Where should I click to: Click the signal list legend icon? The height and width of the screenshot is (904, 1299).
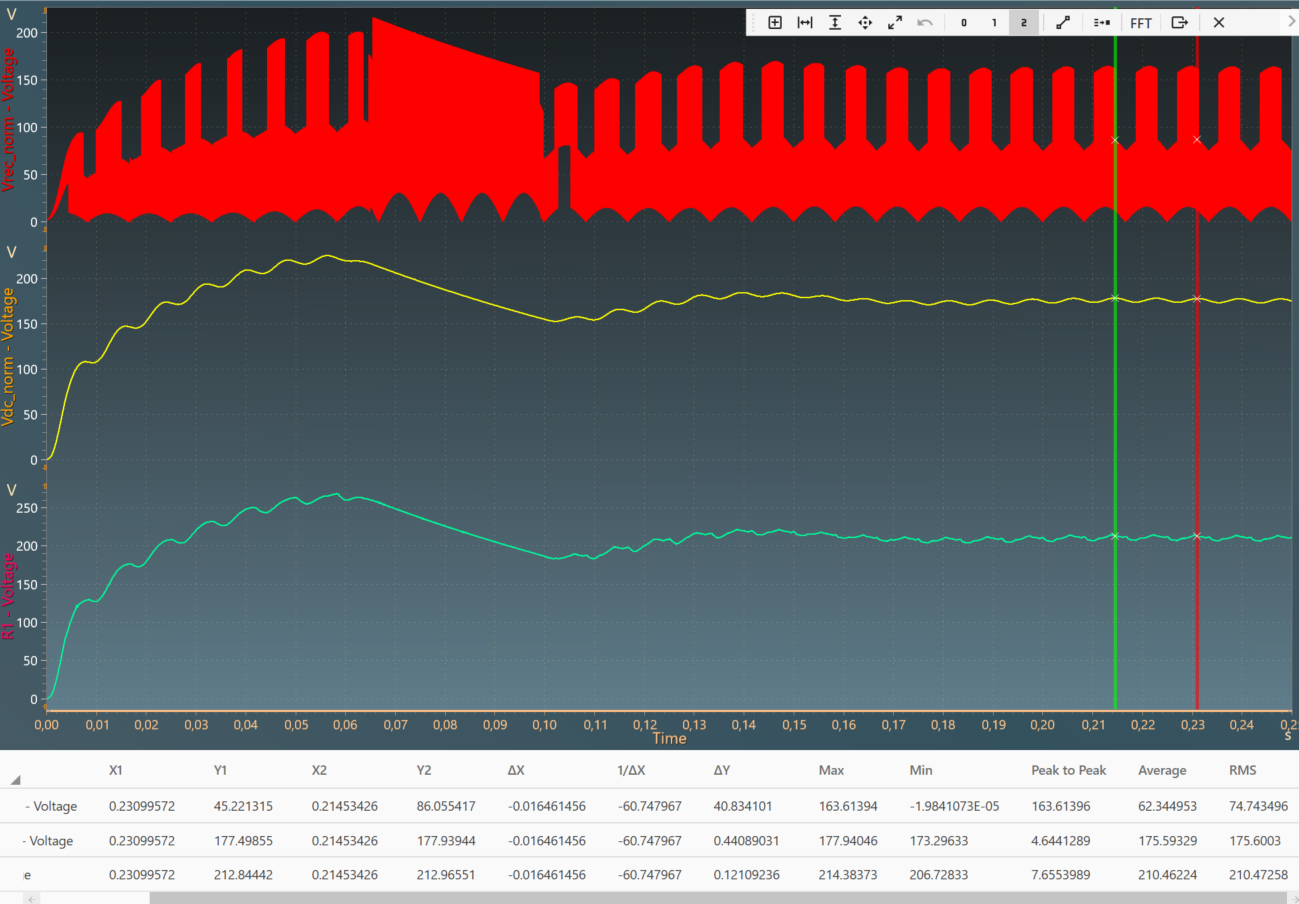point(1101,23)
